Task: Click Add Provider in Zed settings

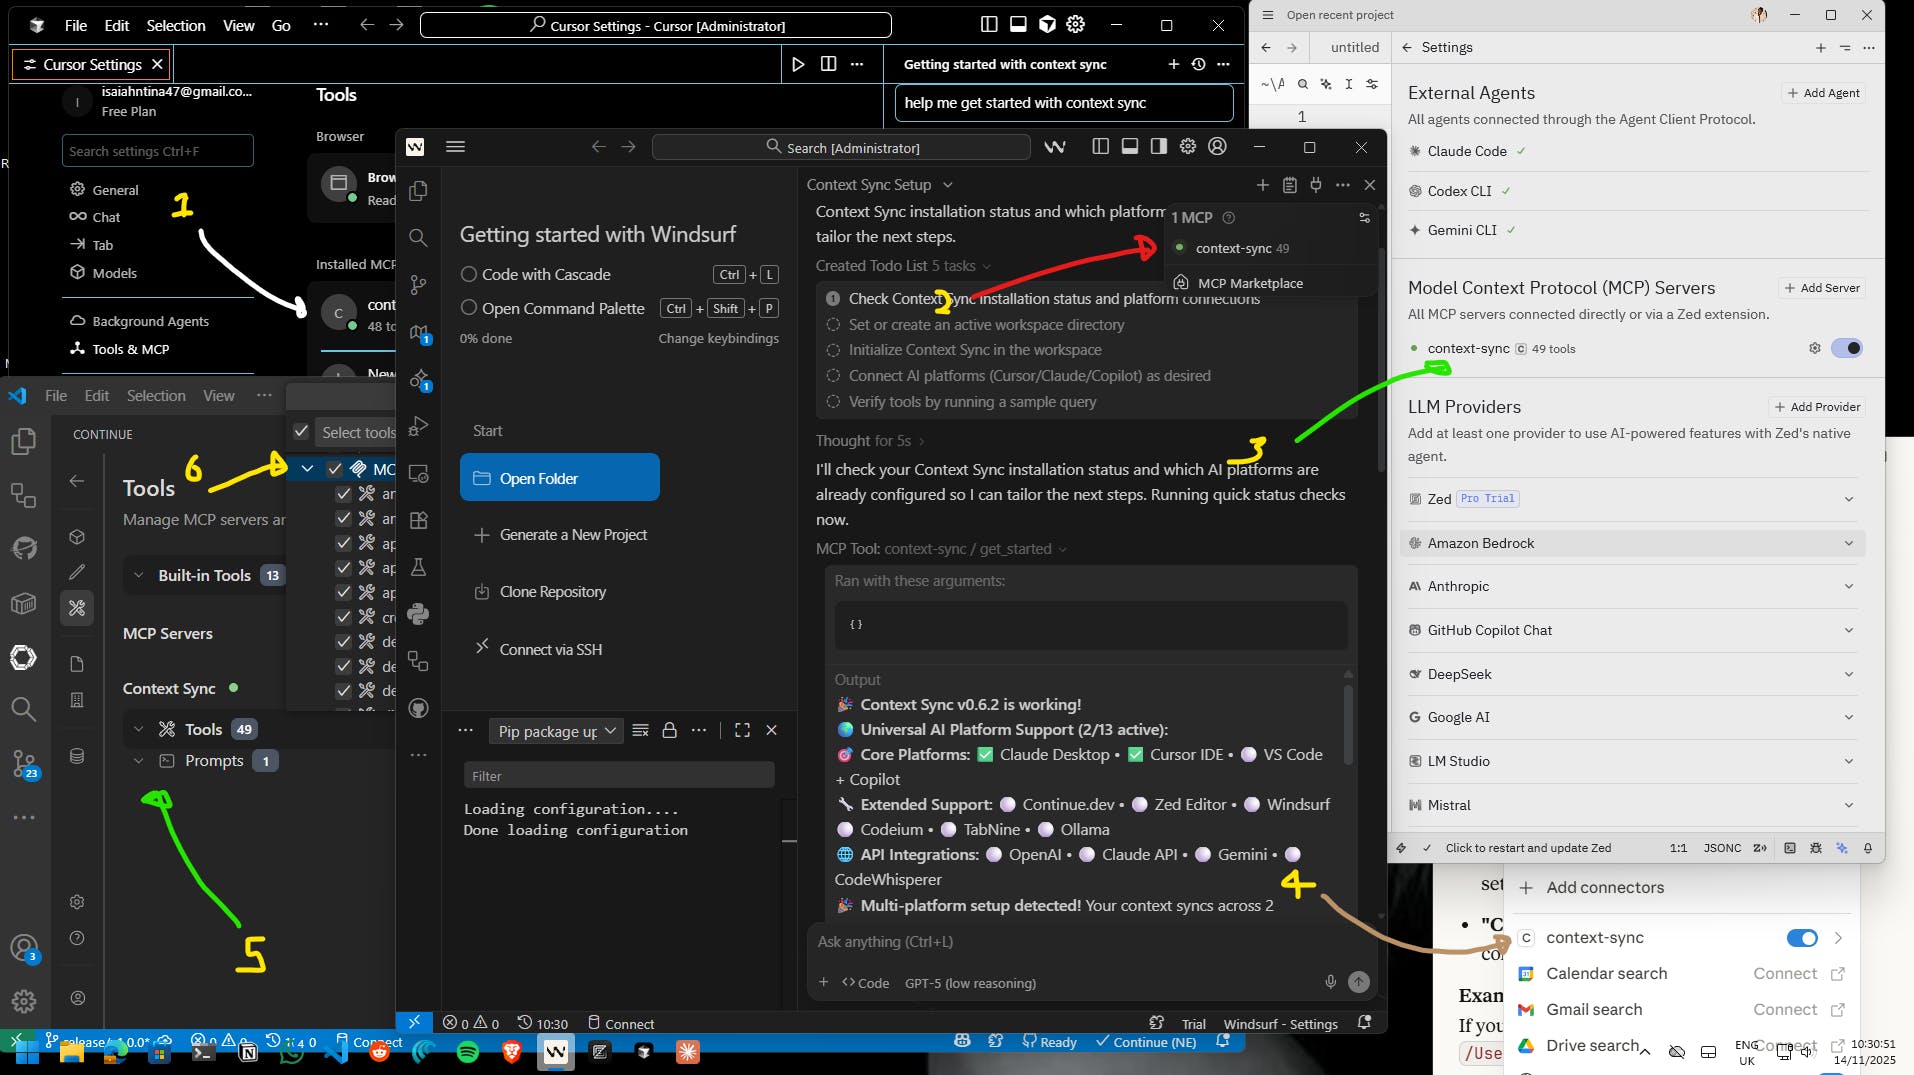Action: pos(1817,407)
